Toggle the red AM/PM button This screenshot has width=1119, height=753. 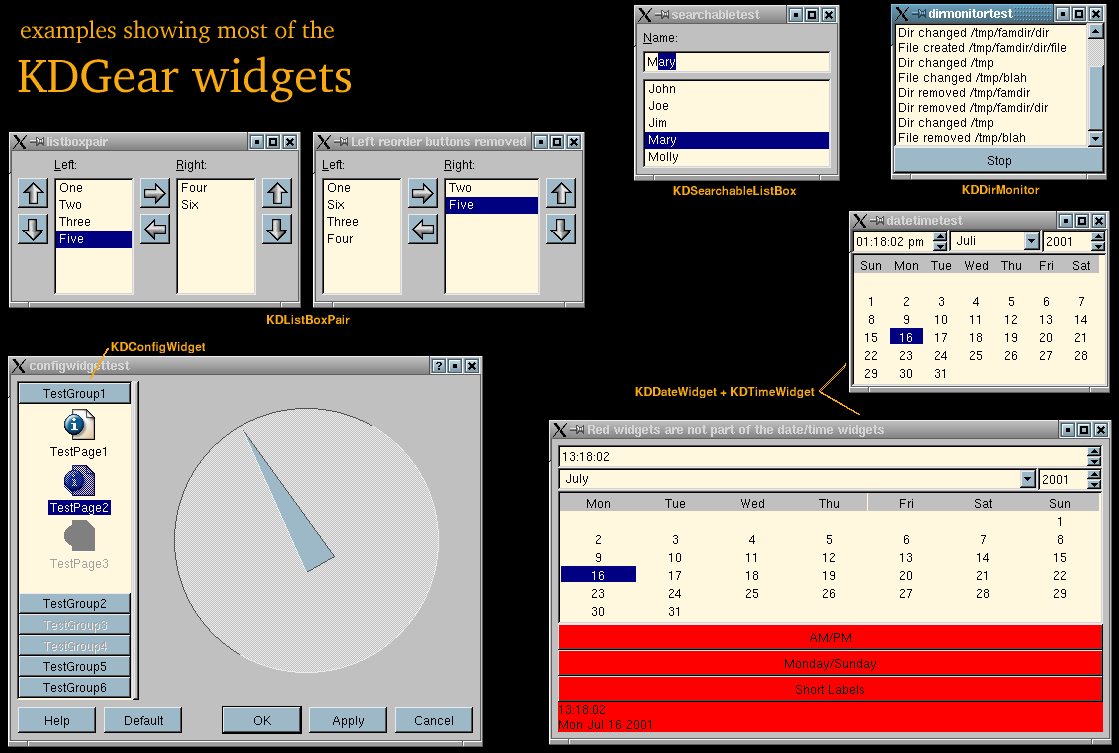[x=831, y=637]
